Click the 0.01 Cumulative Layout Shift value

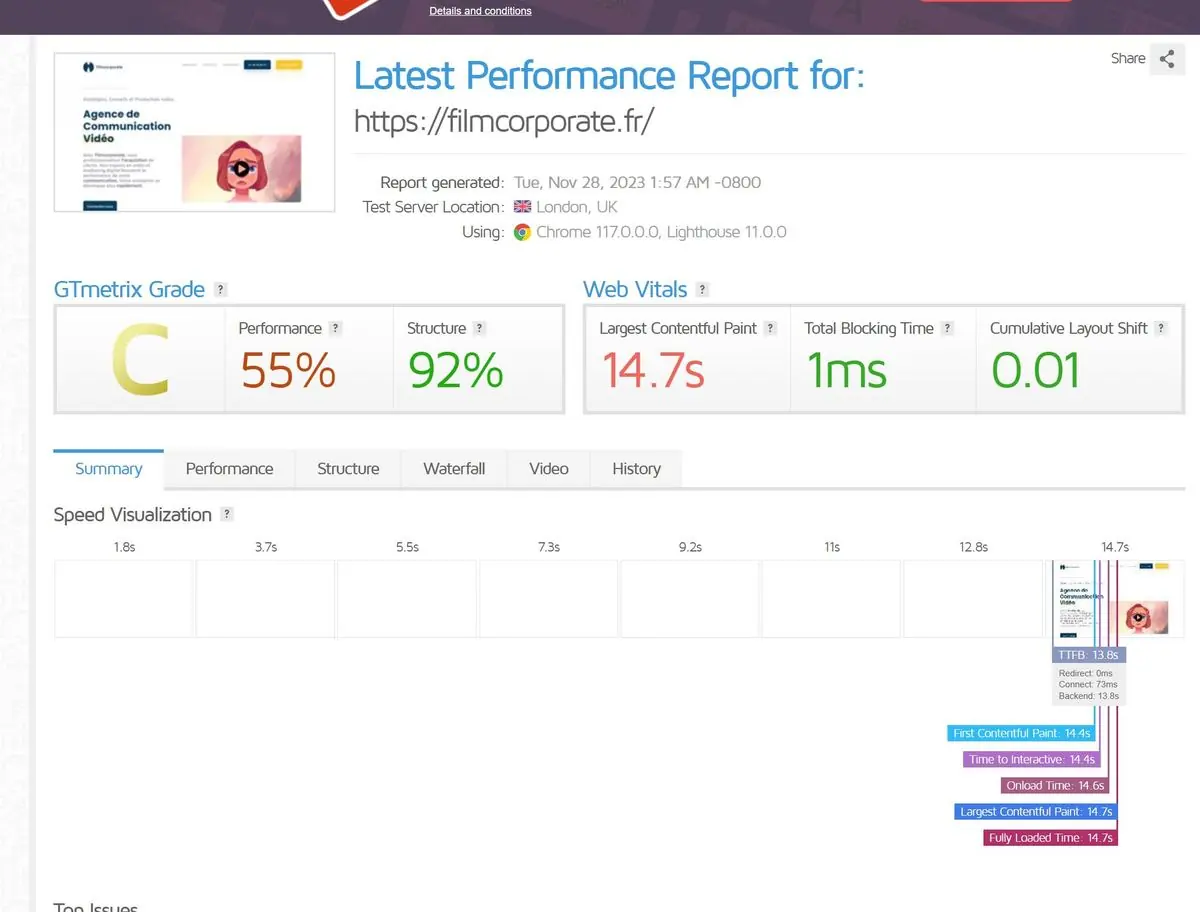pyautogui.click(x=1036, y=371)
